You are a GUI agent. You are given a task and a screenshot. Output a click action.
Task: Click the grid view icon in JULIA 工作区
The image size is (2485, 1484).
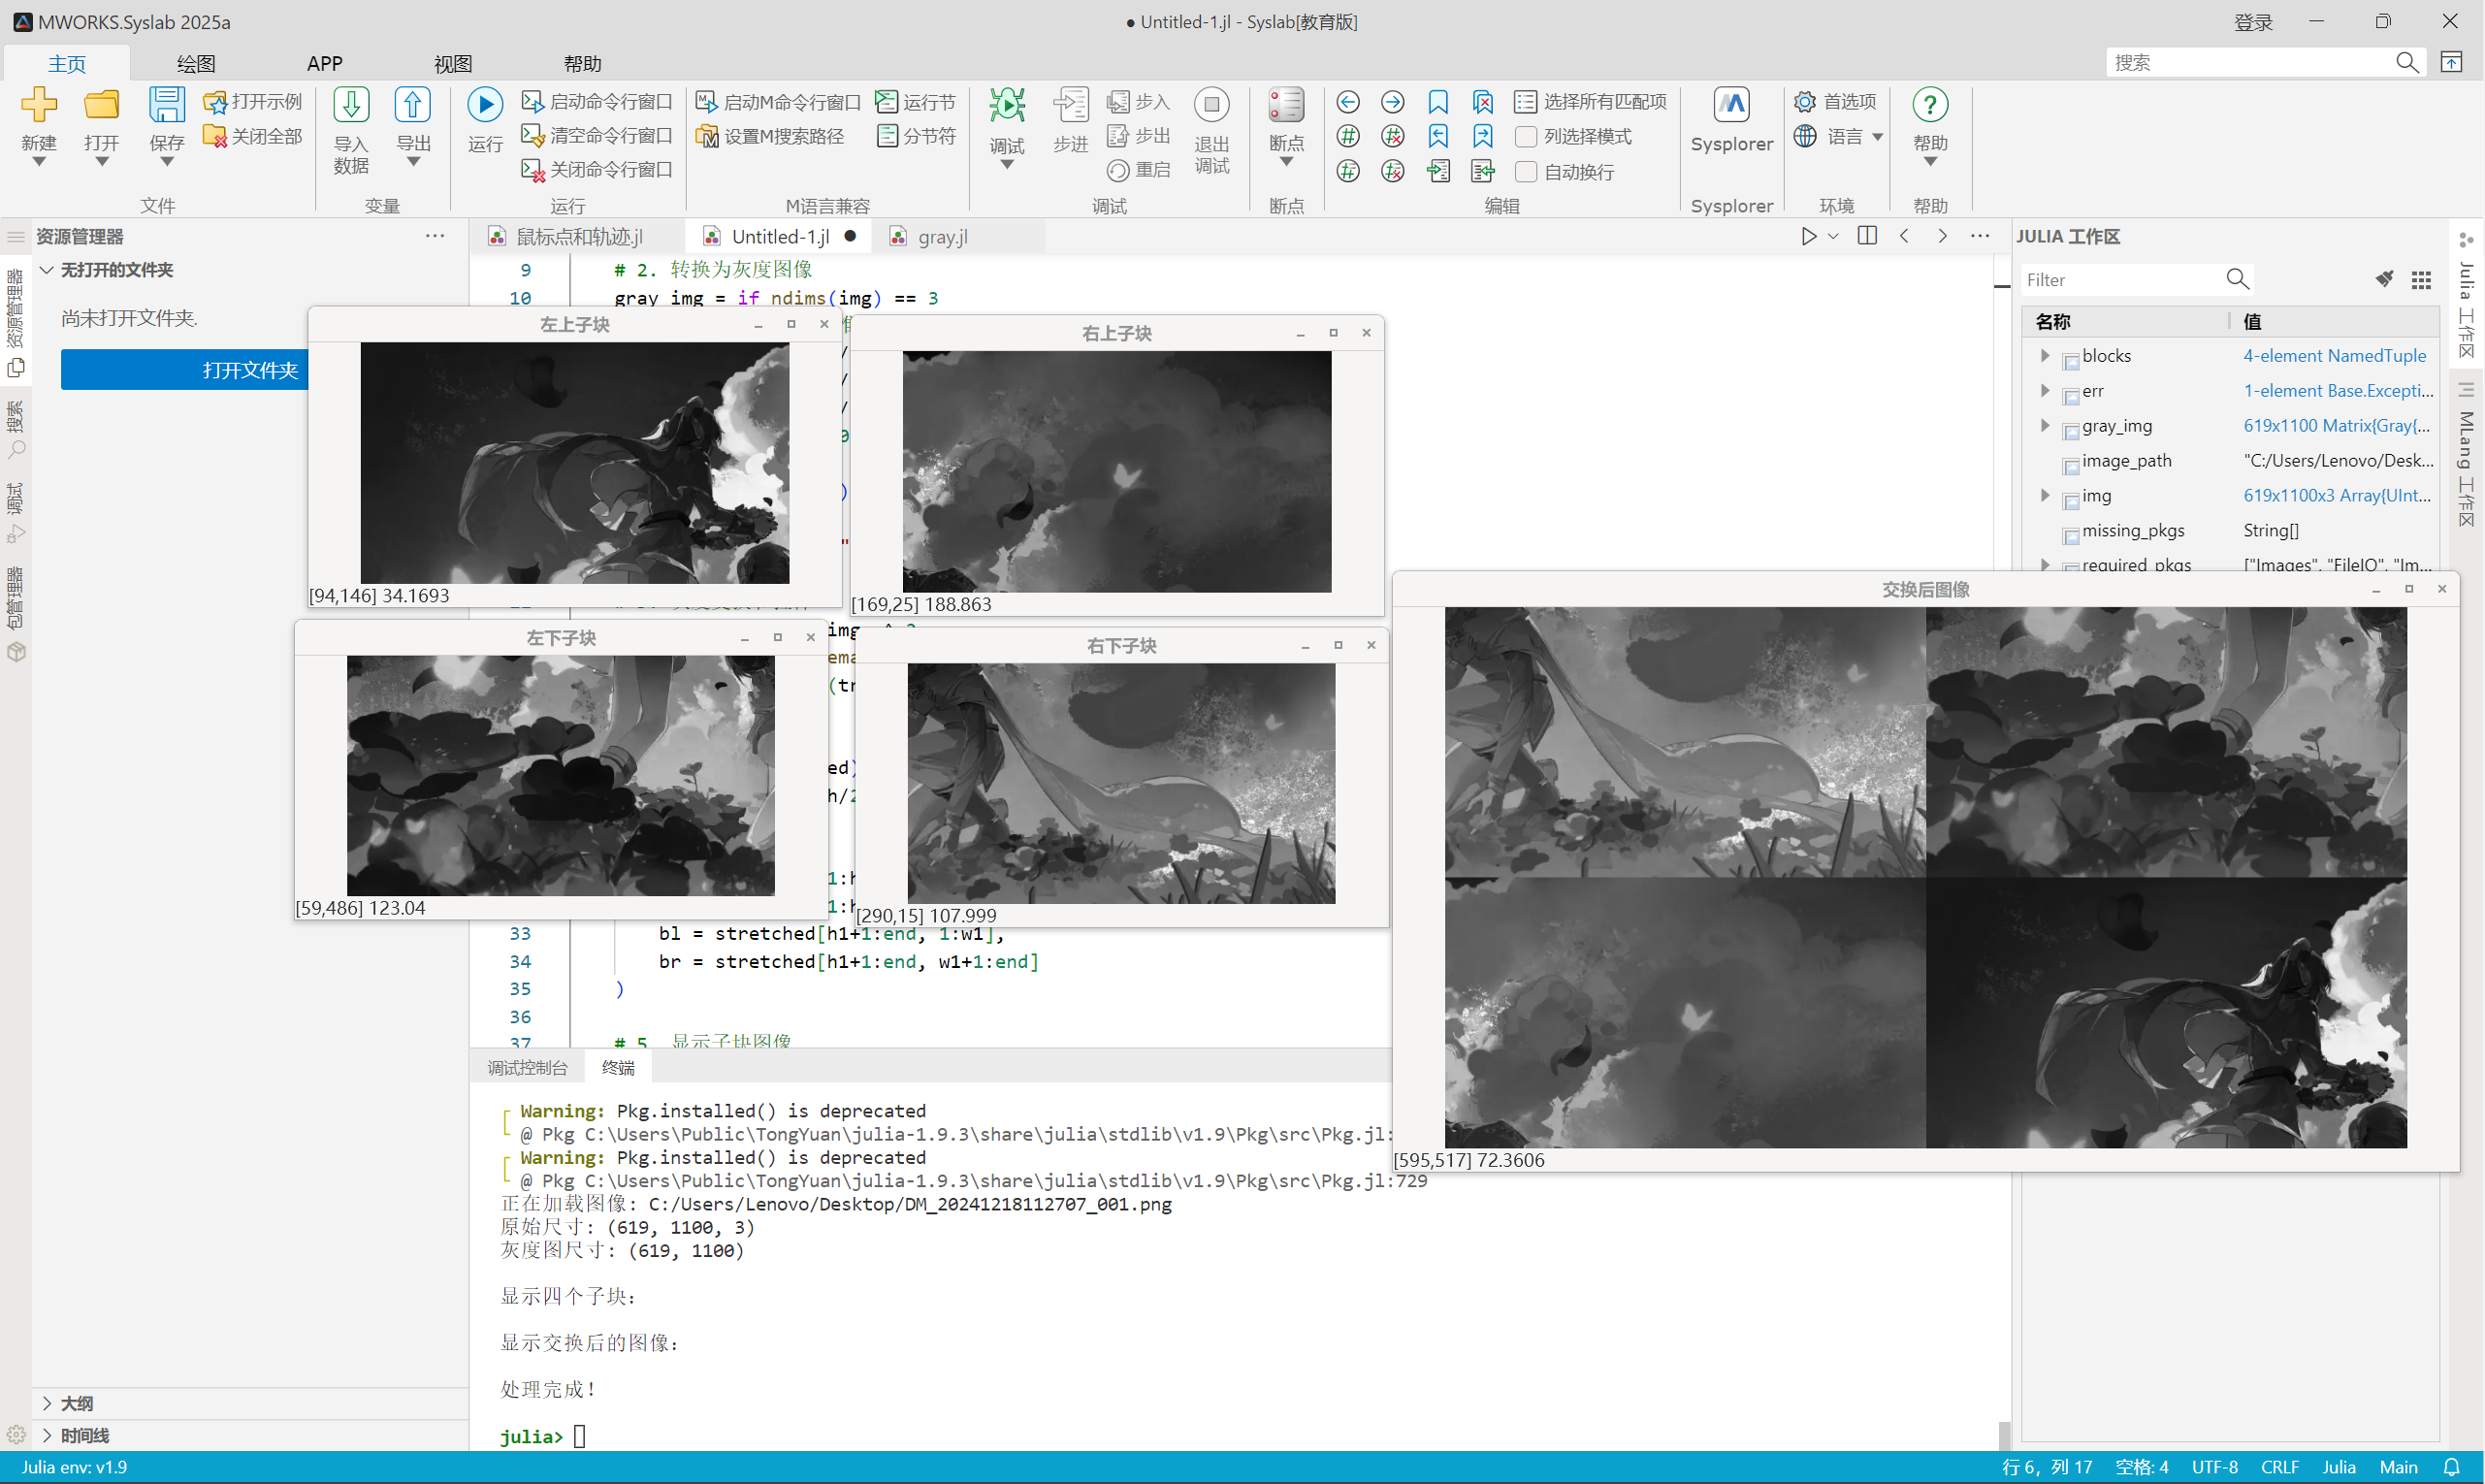click(x=2421, y=280)
